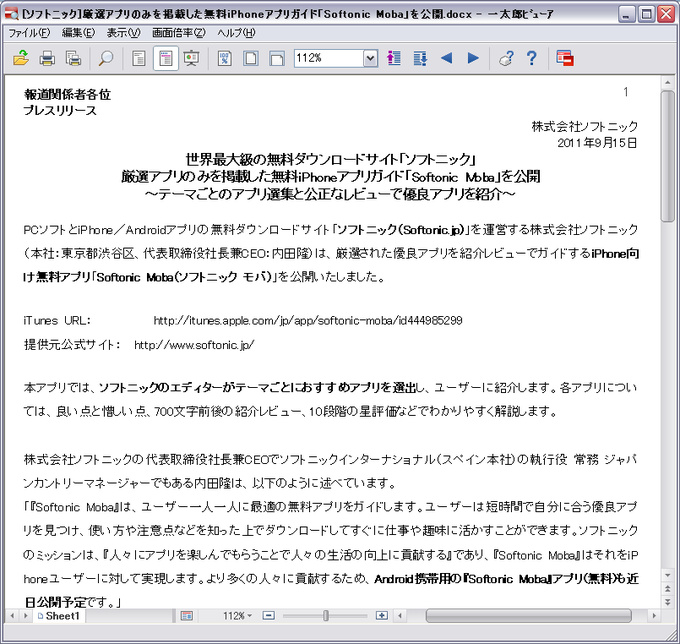Start presentation screen mode icon

[192, 58]
